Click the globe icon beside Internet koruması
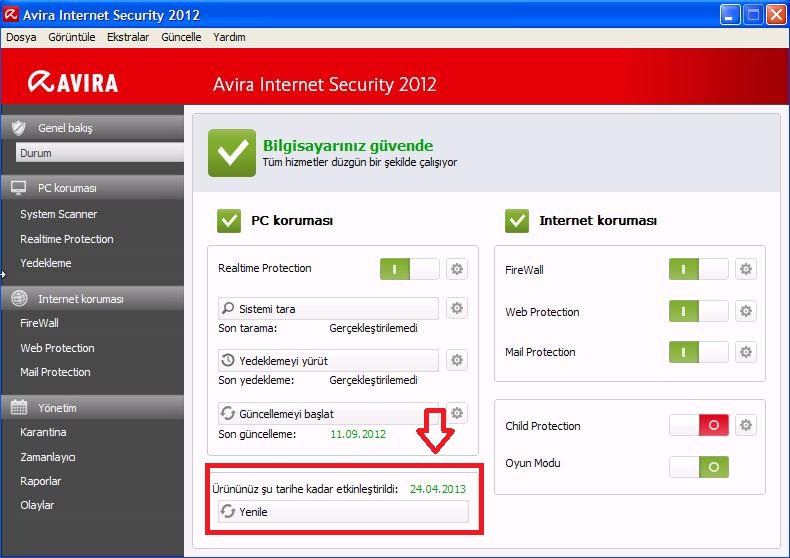 (19, 298)
